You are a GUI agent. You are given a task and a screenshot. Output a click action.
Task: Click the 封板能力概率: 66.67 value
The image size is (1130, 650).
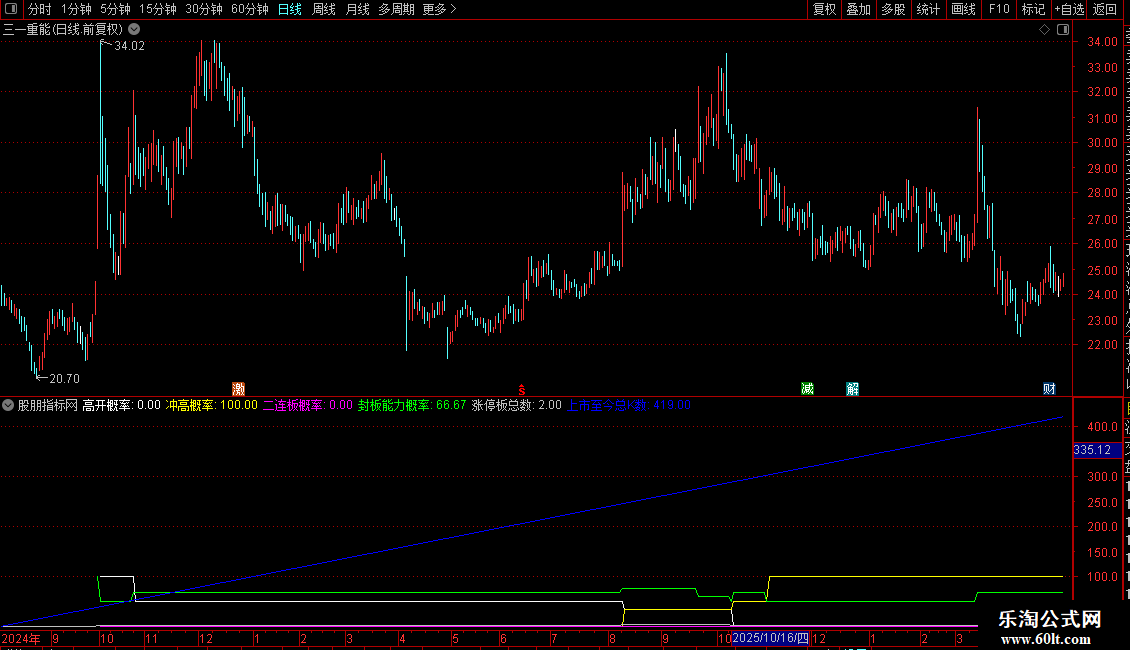coord(412,405)
